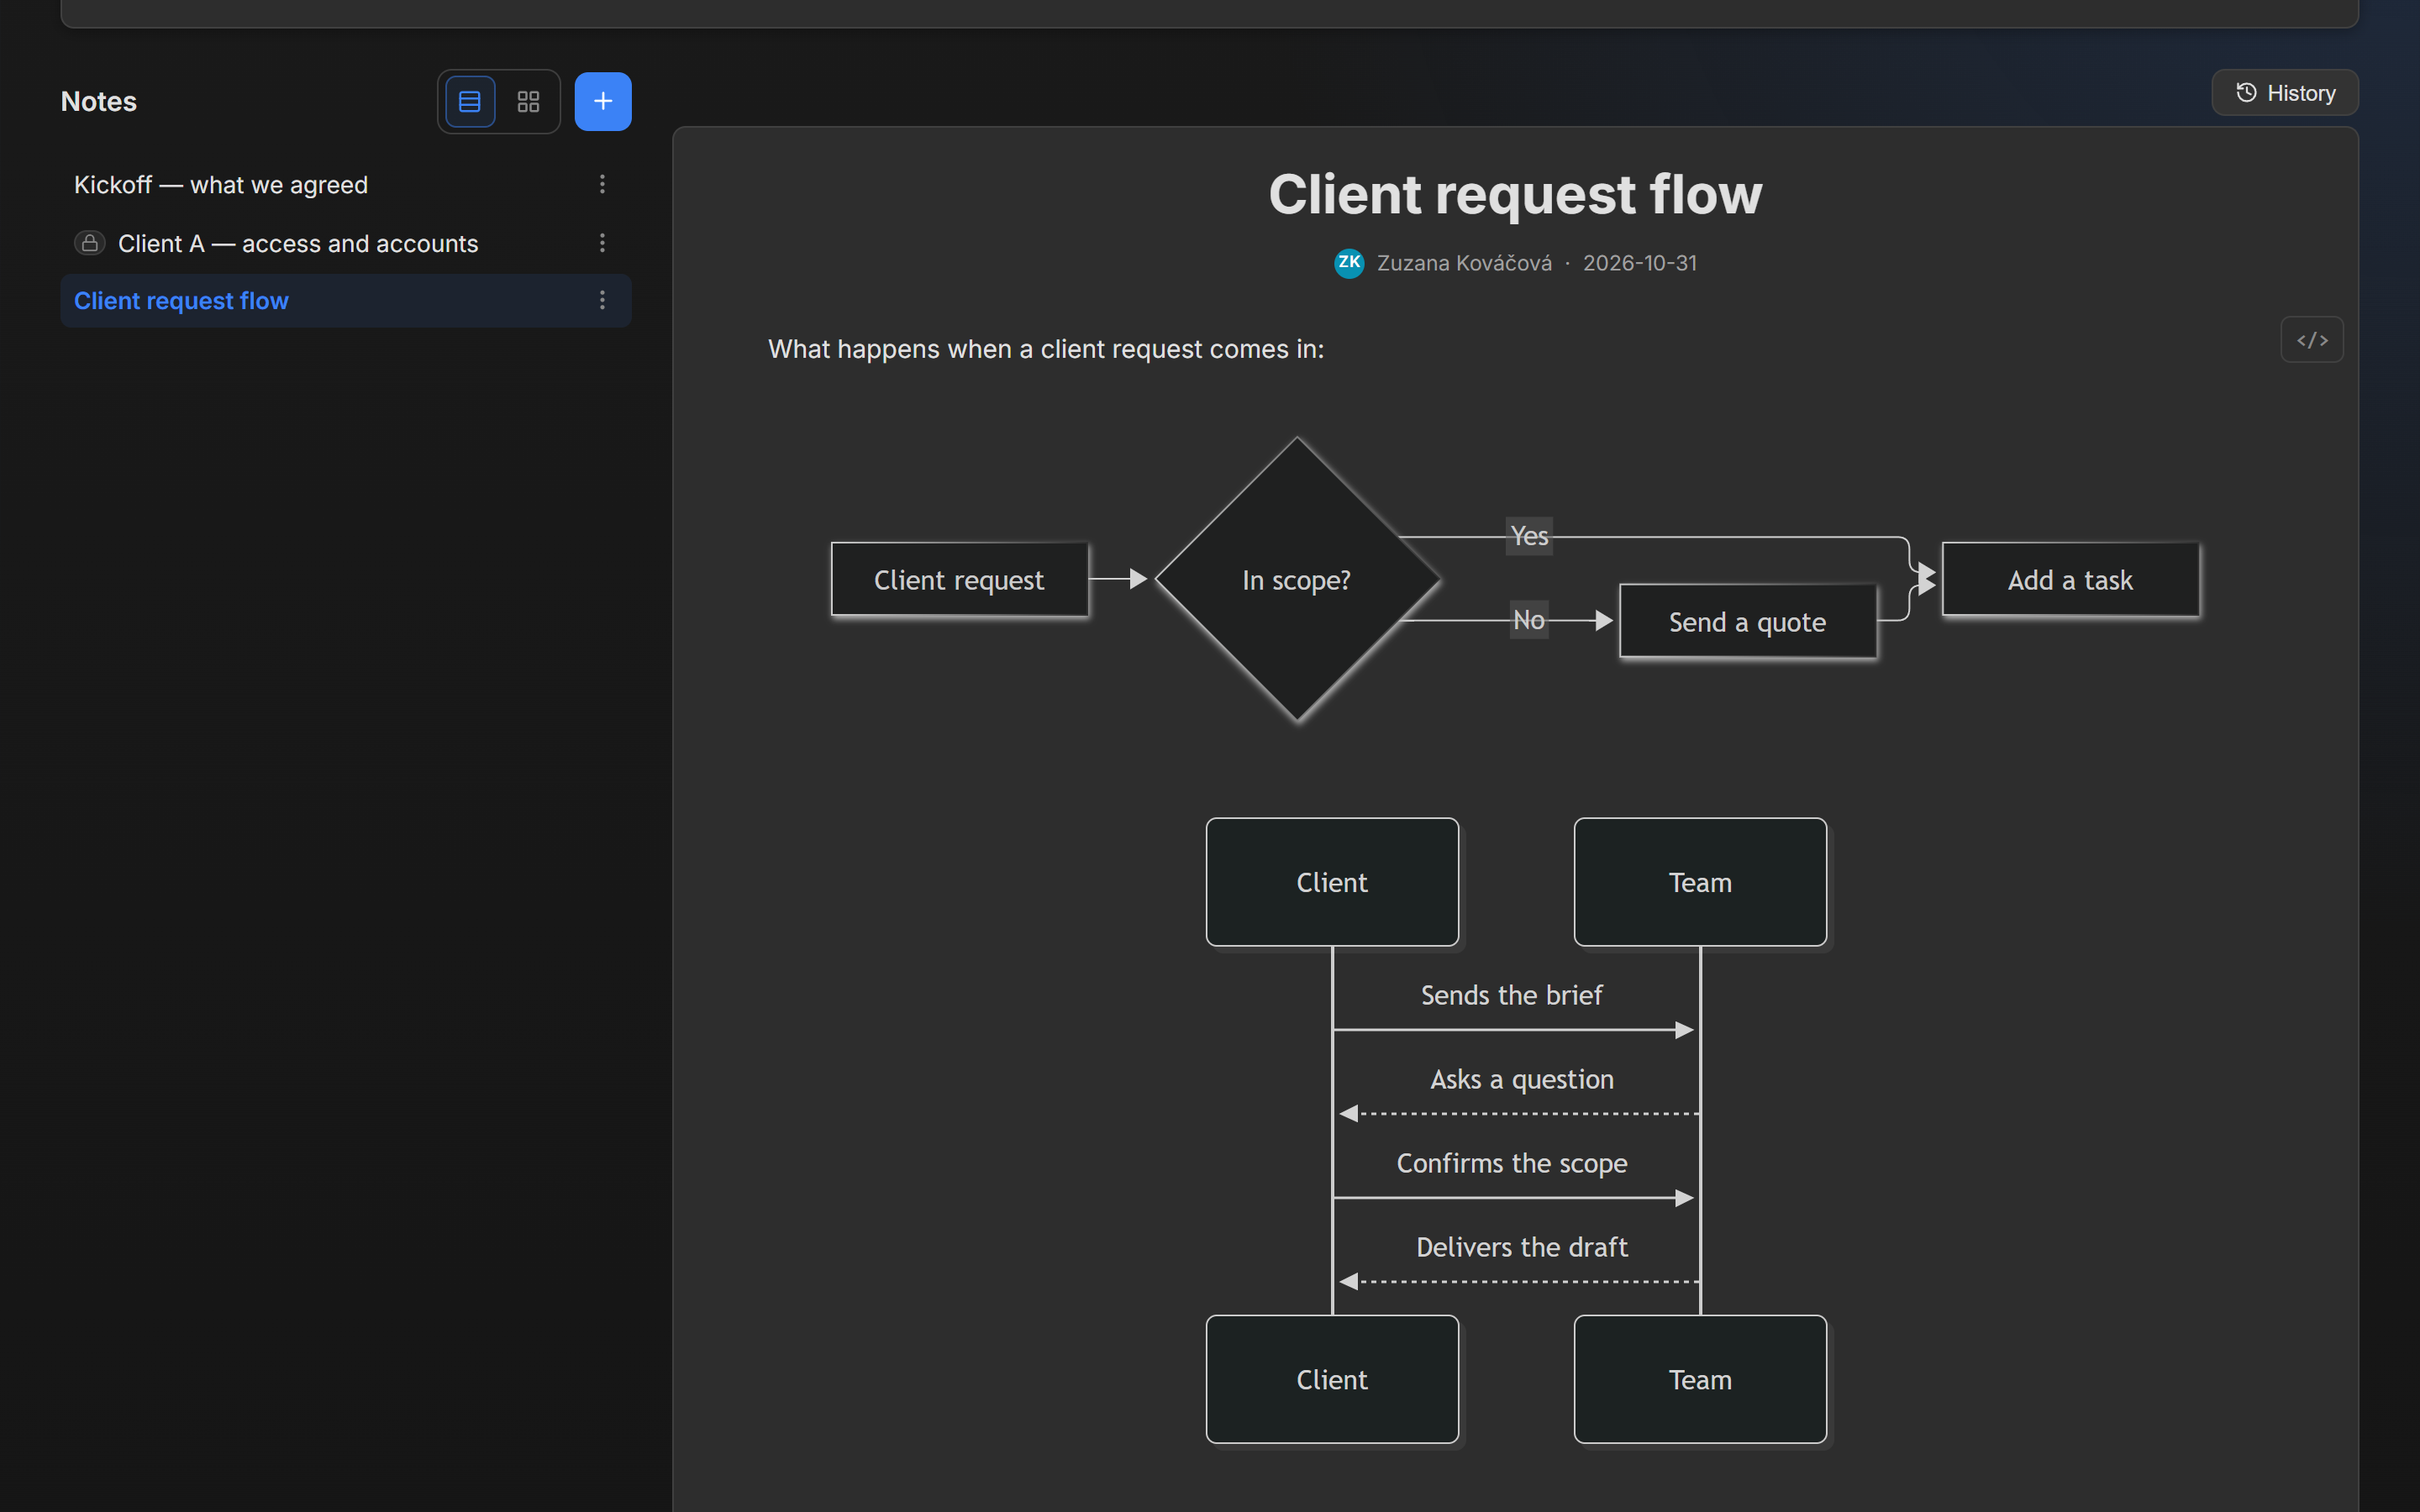
Task: Add a new note with plus button
Action: coord(603,101)
